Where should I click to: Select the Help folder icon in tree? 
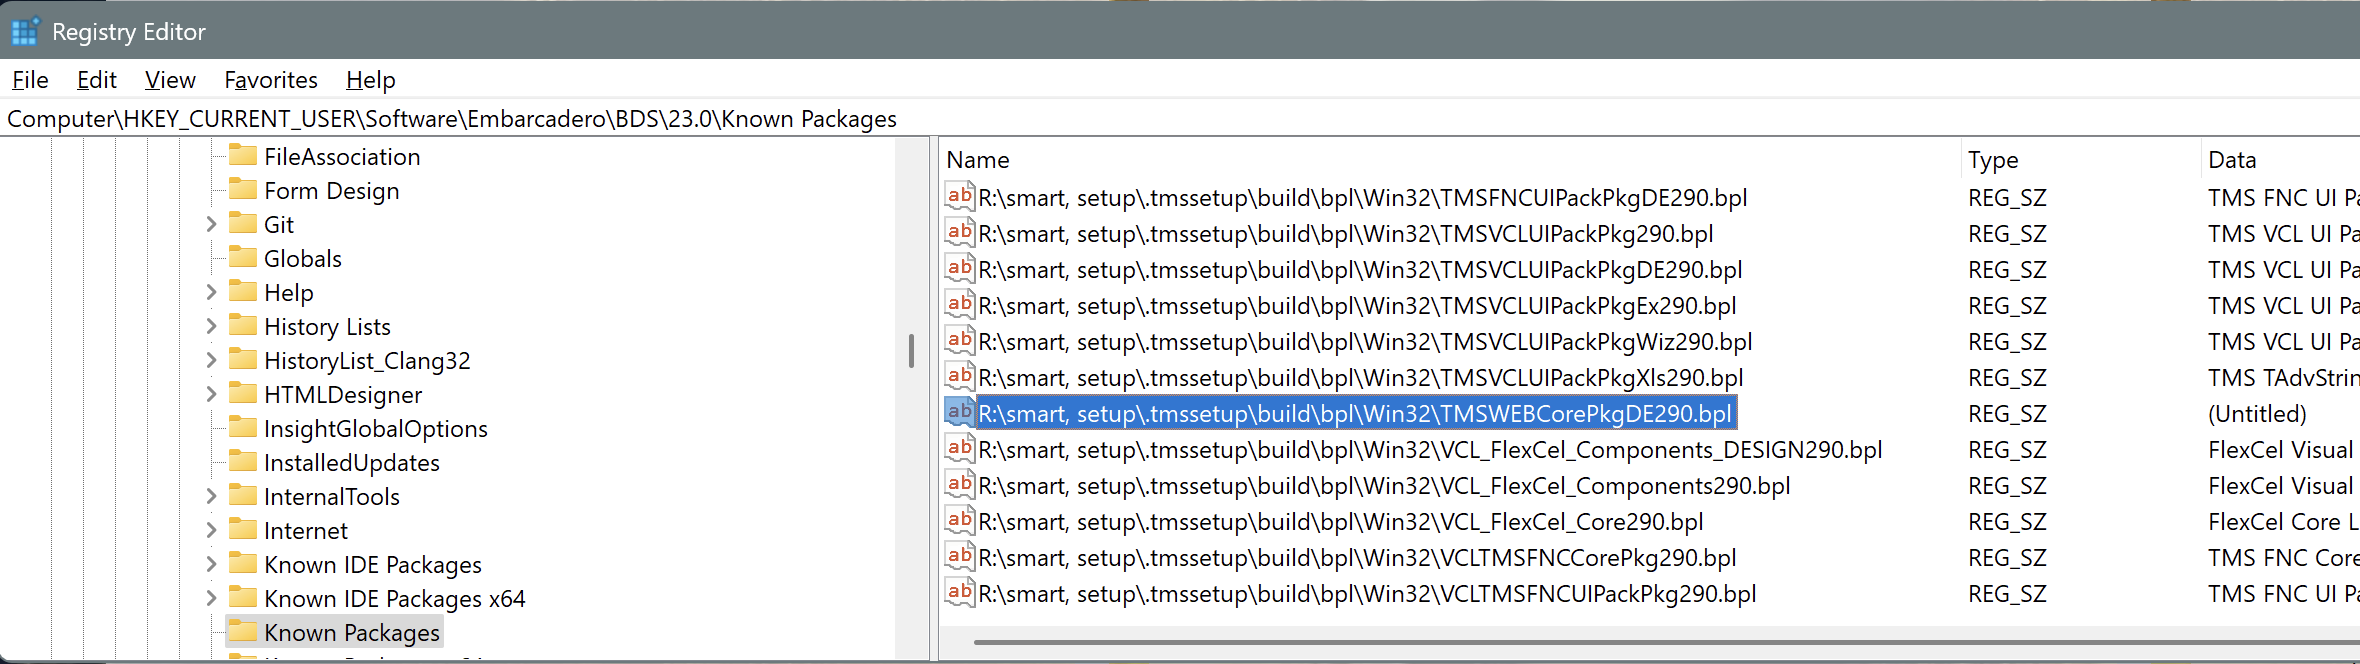[x=243, y=291]
